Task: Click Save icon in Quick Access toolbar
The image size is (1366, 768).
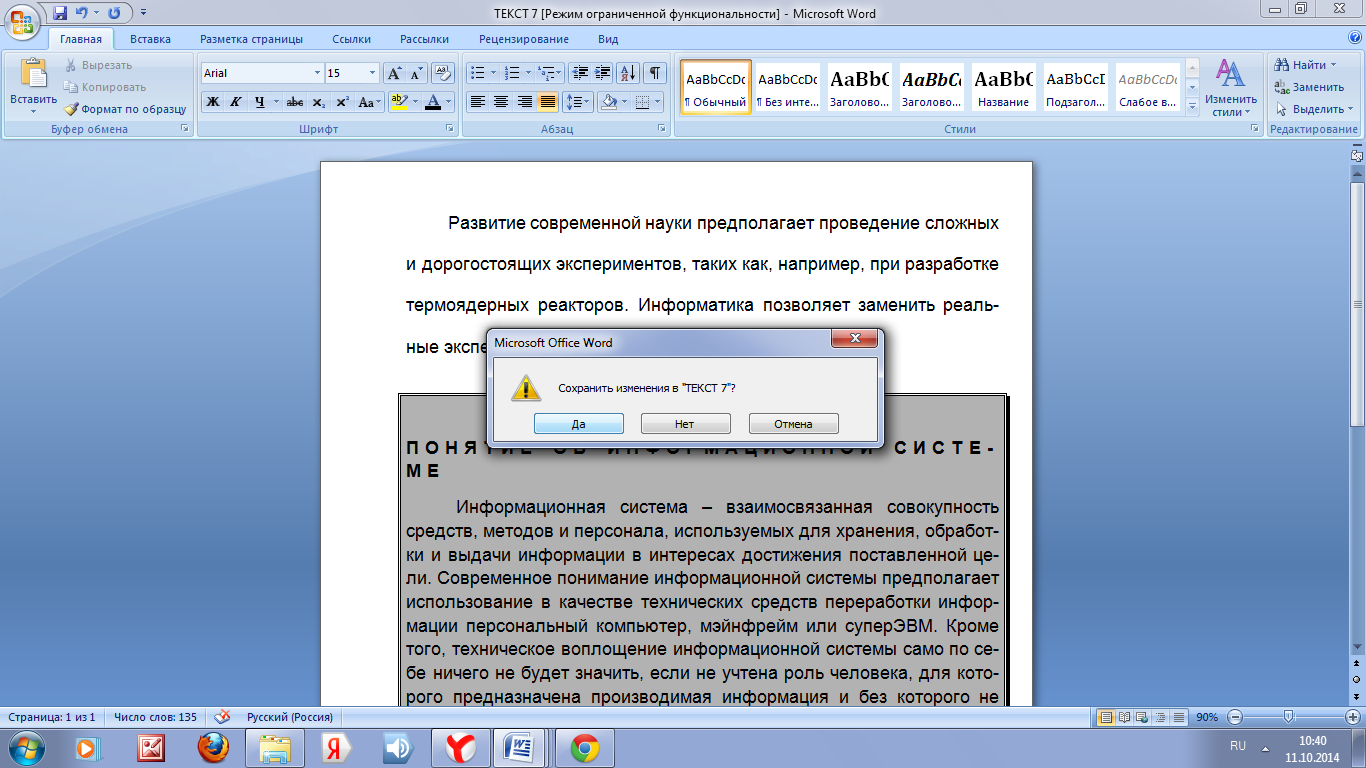Action: coord(60,13)
